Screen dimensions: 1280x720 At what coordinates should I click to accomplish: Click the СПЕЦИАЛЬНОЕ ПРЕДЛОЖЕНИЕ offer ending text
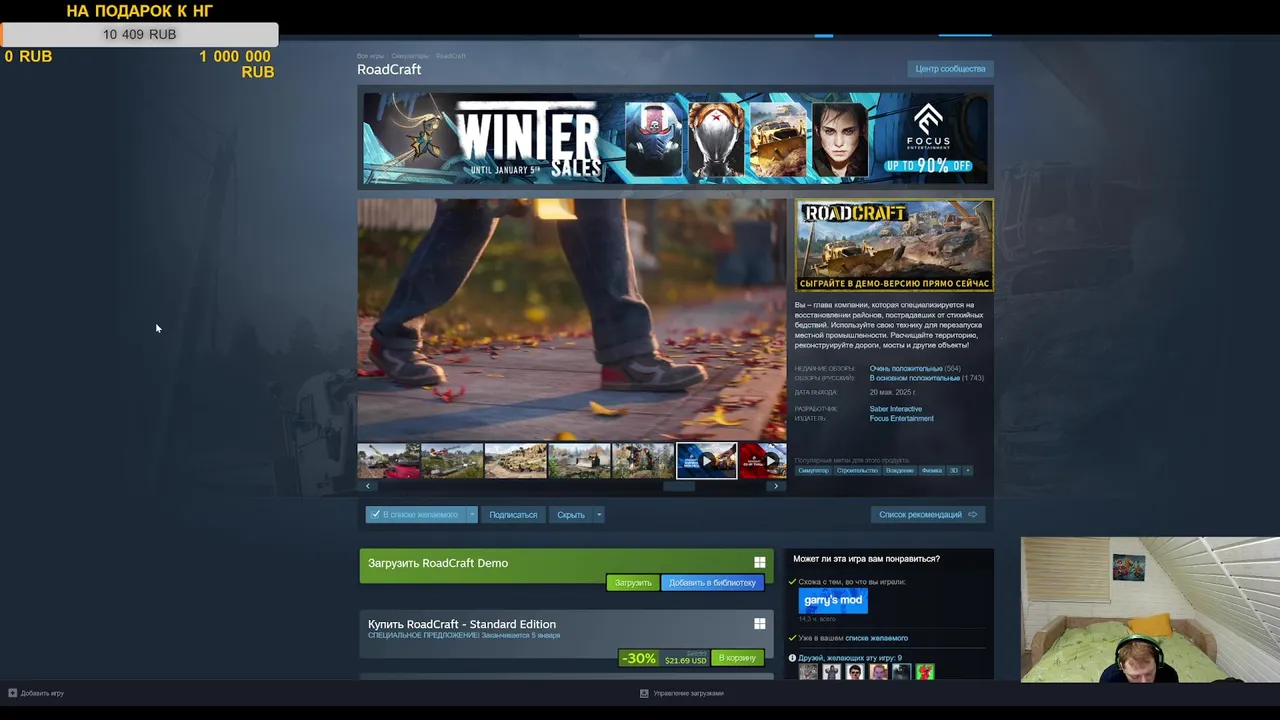point(464,635)
